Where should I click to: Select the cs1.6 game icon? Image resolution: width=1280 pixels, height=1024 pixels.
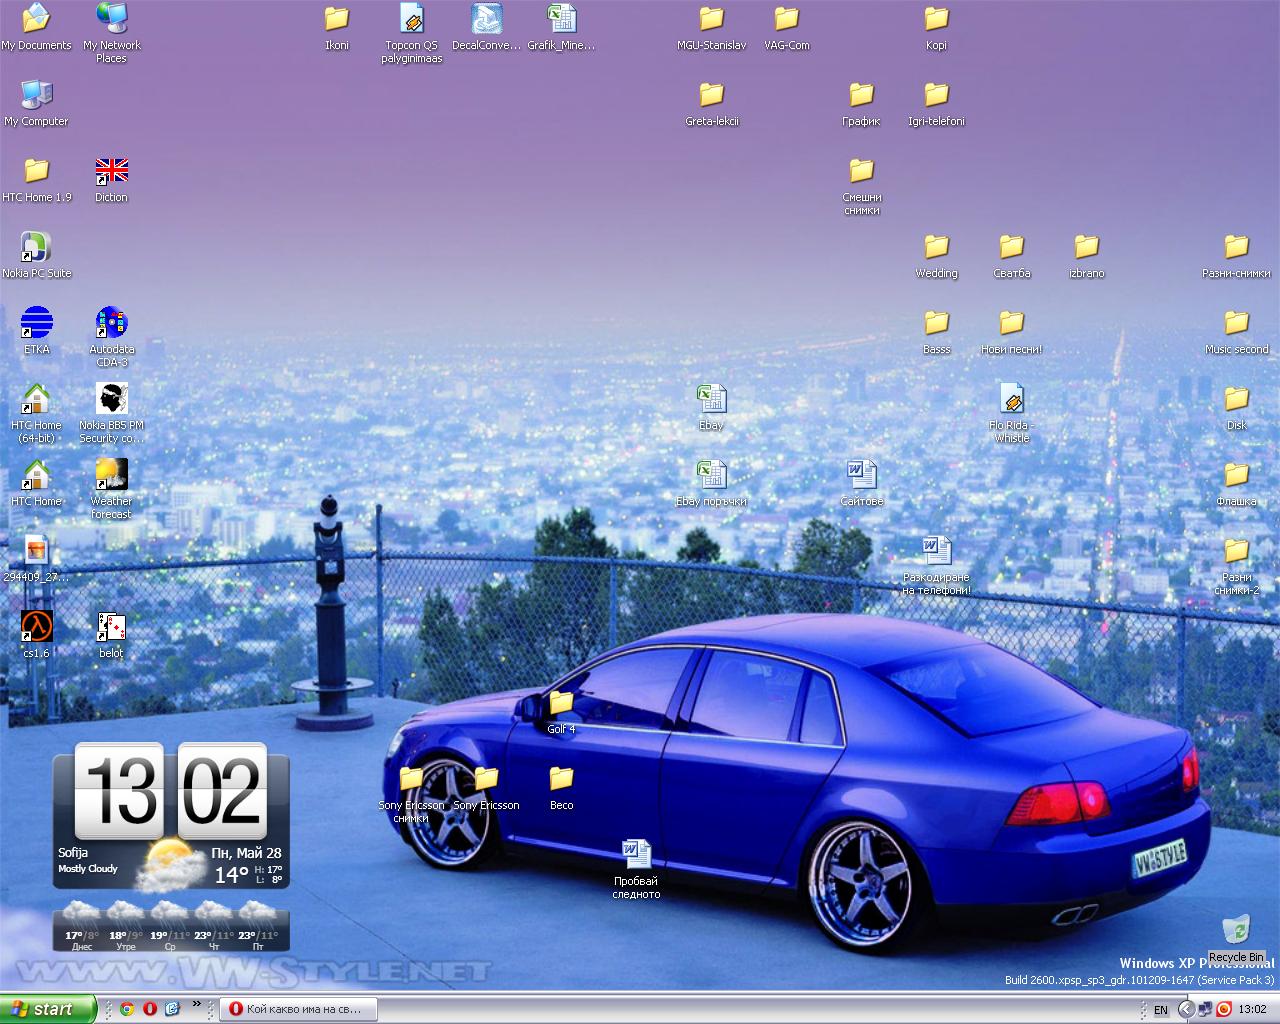36,628
